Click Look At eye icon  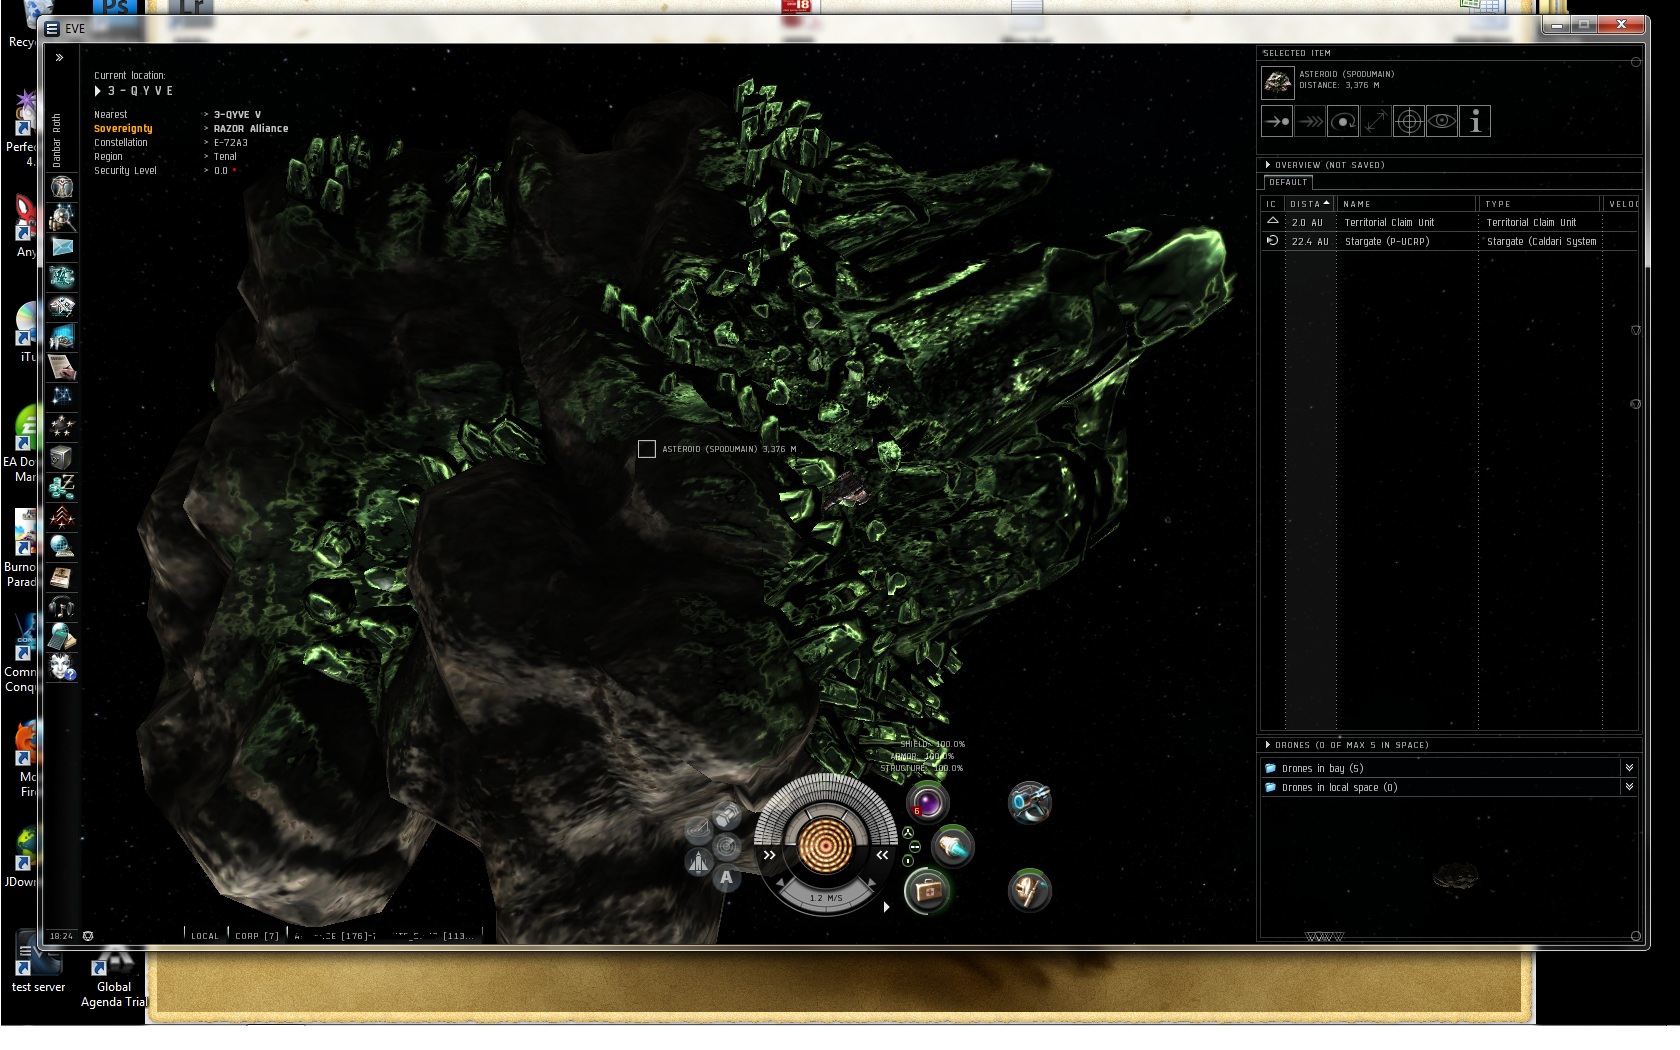(1441, 122)
